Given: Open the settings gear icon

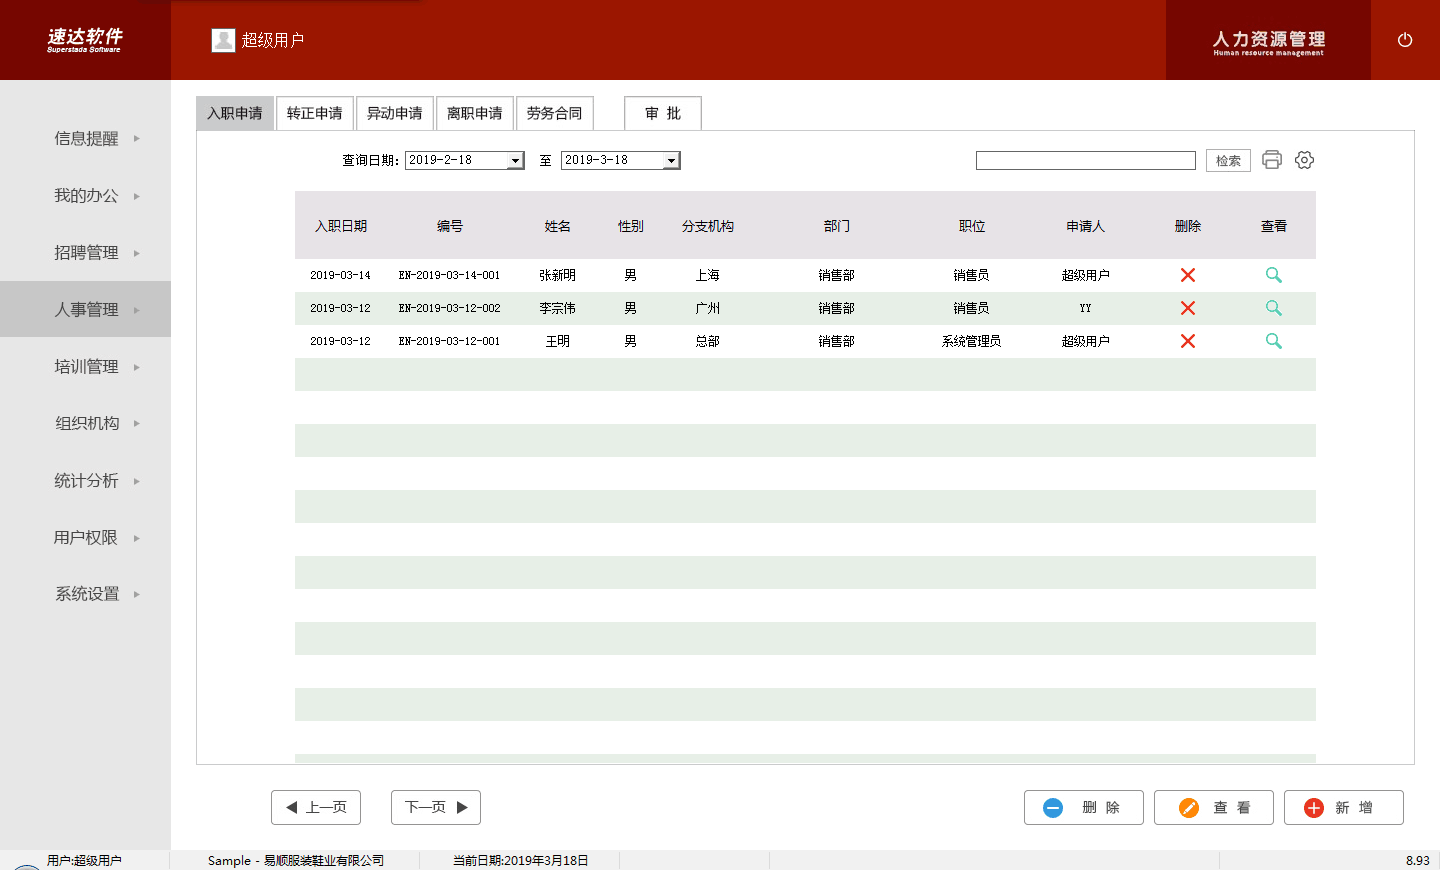Looking at the screenshot, I should coord(1304,160).
